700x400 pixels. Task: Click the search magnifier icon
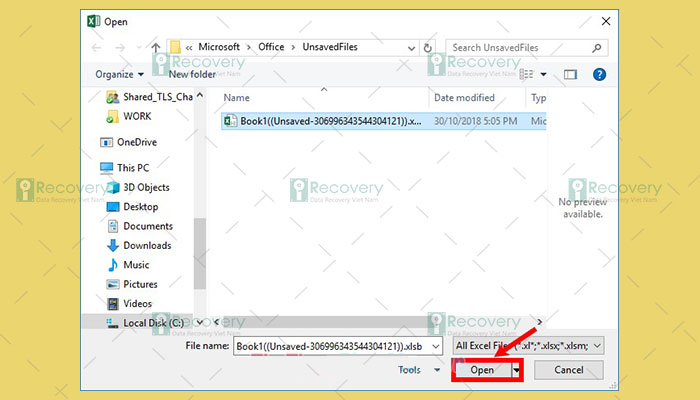(597, 48)
